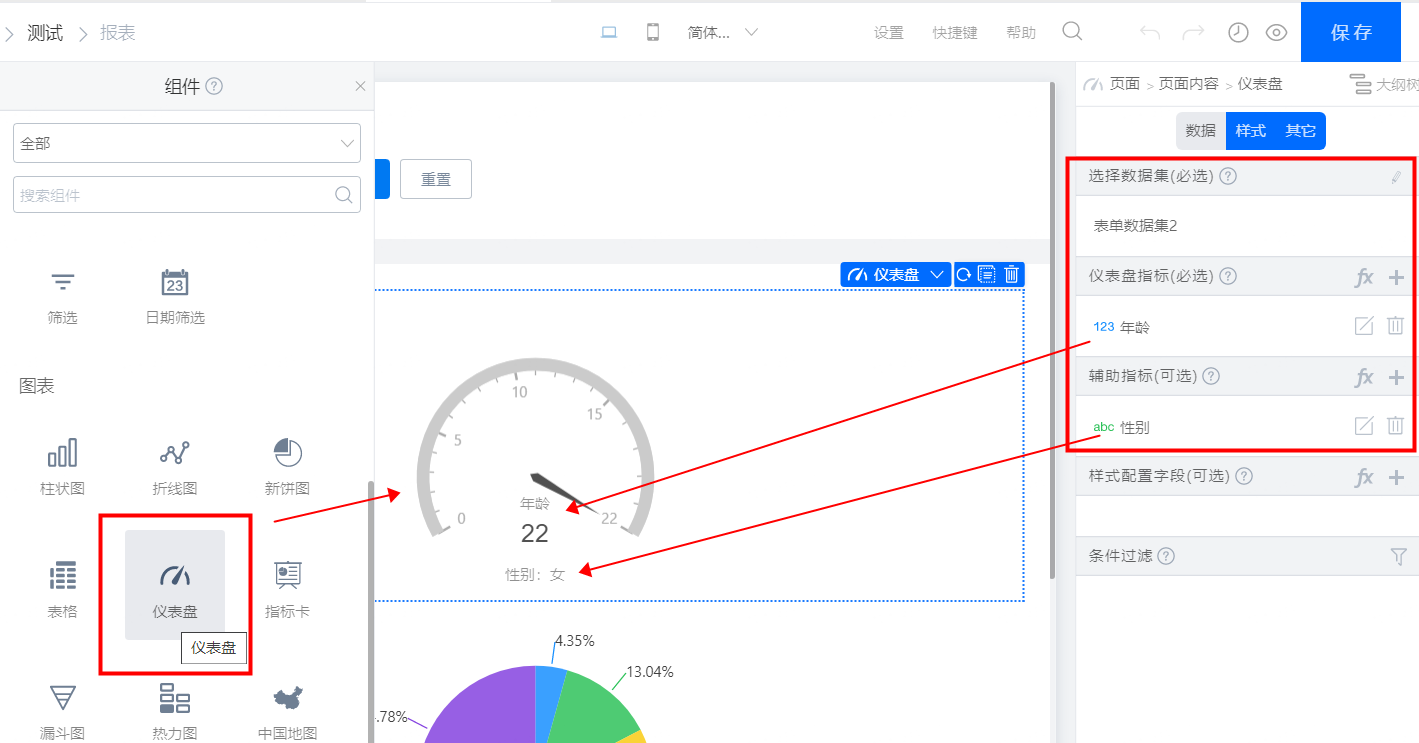Navigate to 页面 in properties breadcrumb
This screenshot has height=743, width=1419.
(1125, 84)
